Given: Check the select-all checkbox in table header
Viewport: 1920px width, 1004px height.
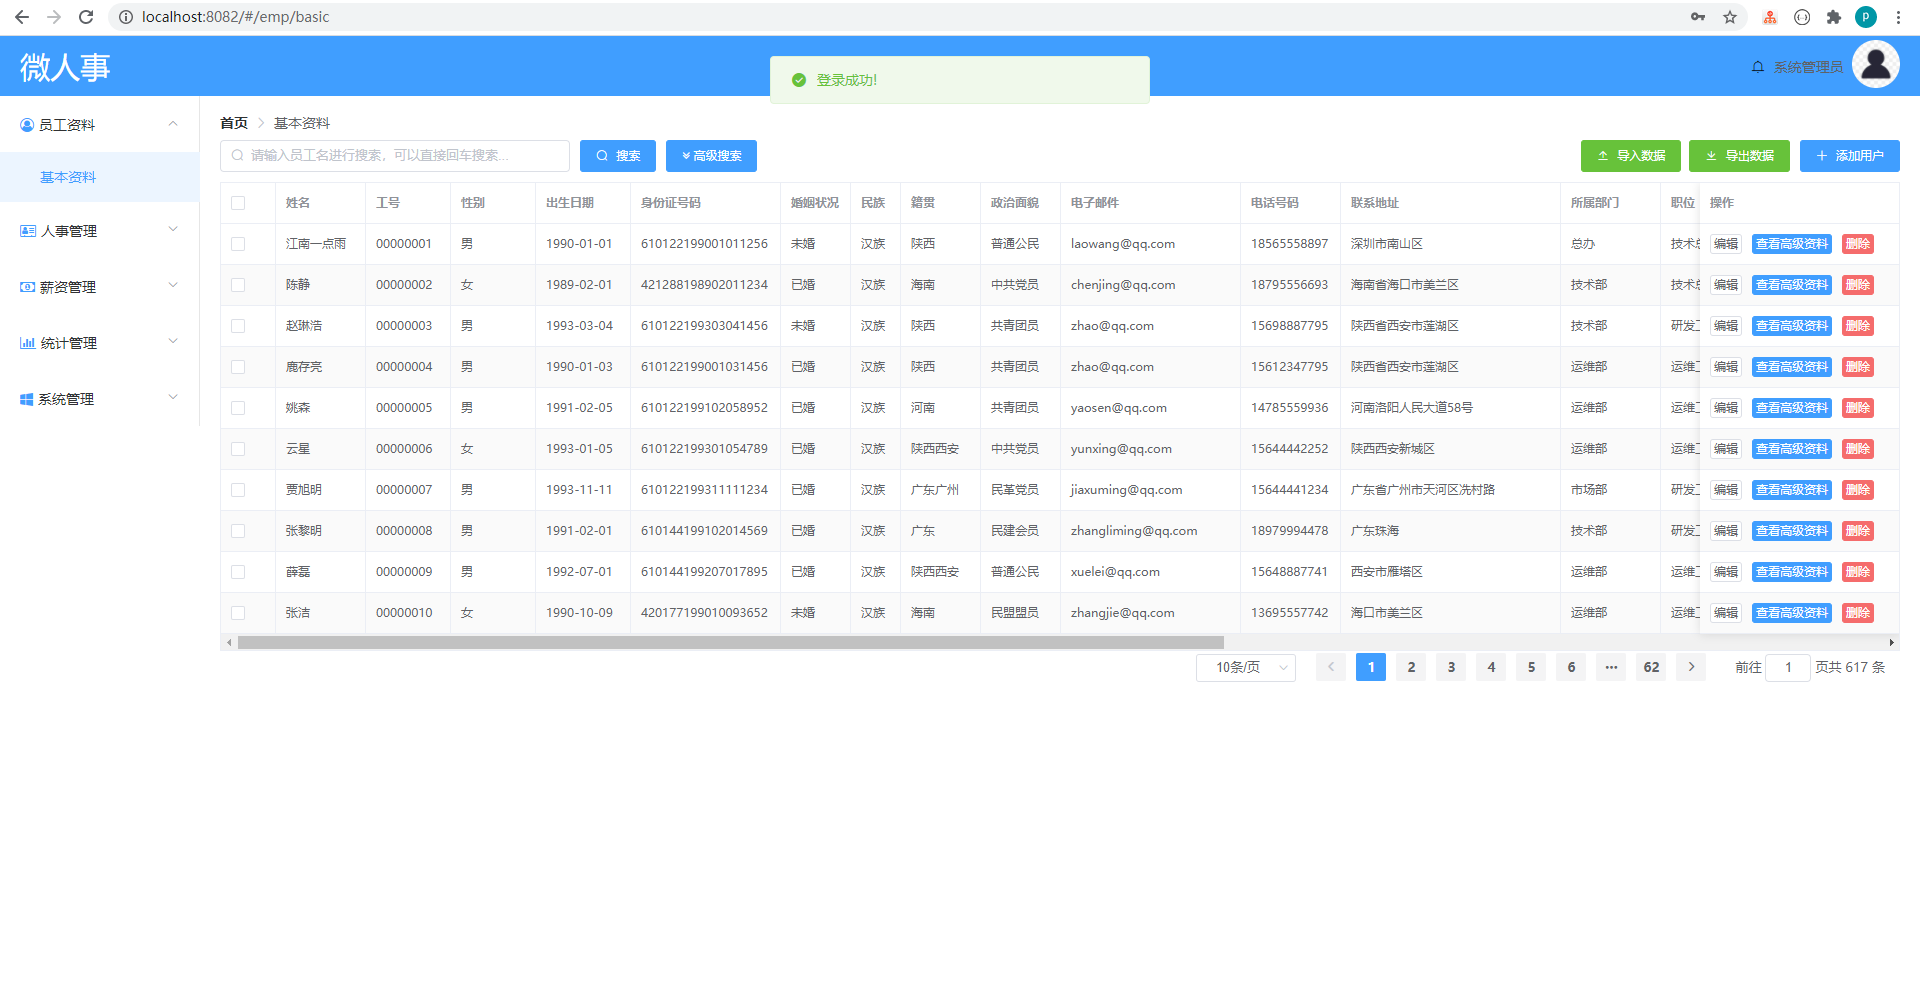Looking at the screenshot, I should [x=237, y=203].
